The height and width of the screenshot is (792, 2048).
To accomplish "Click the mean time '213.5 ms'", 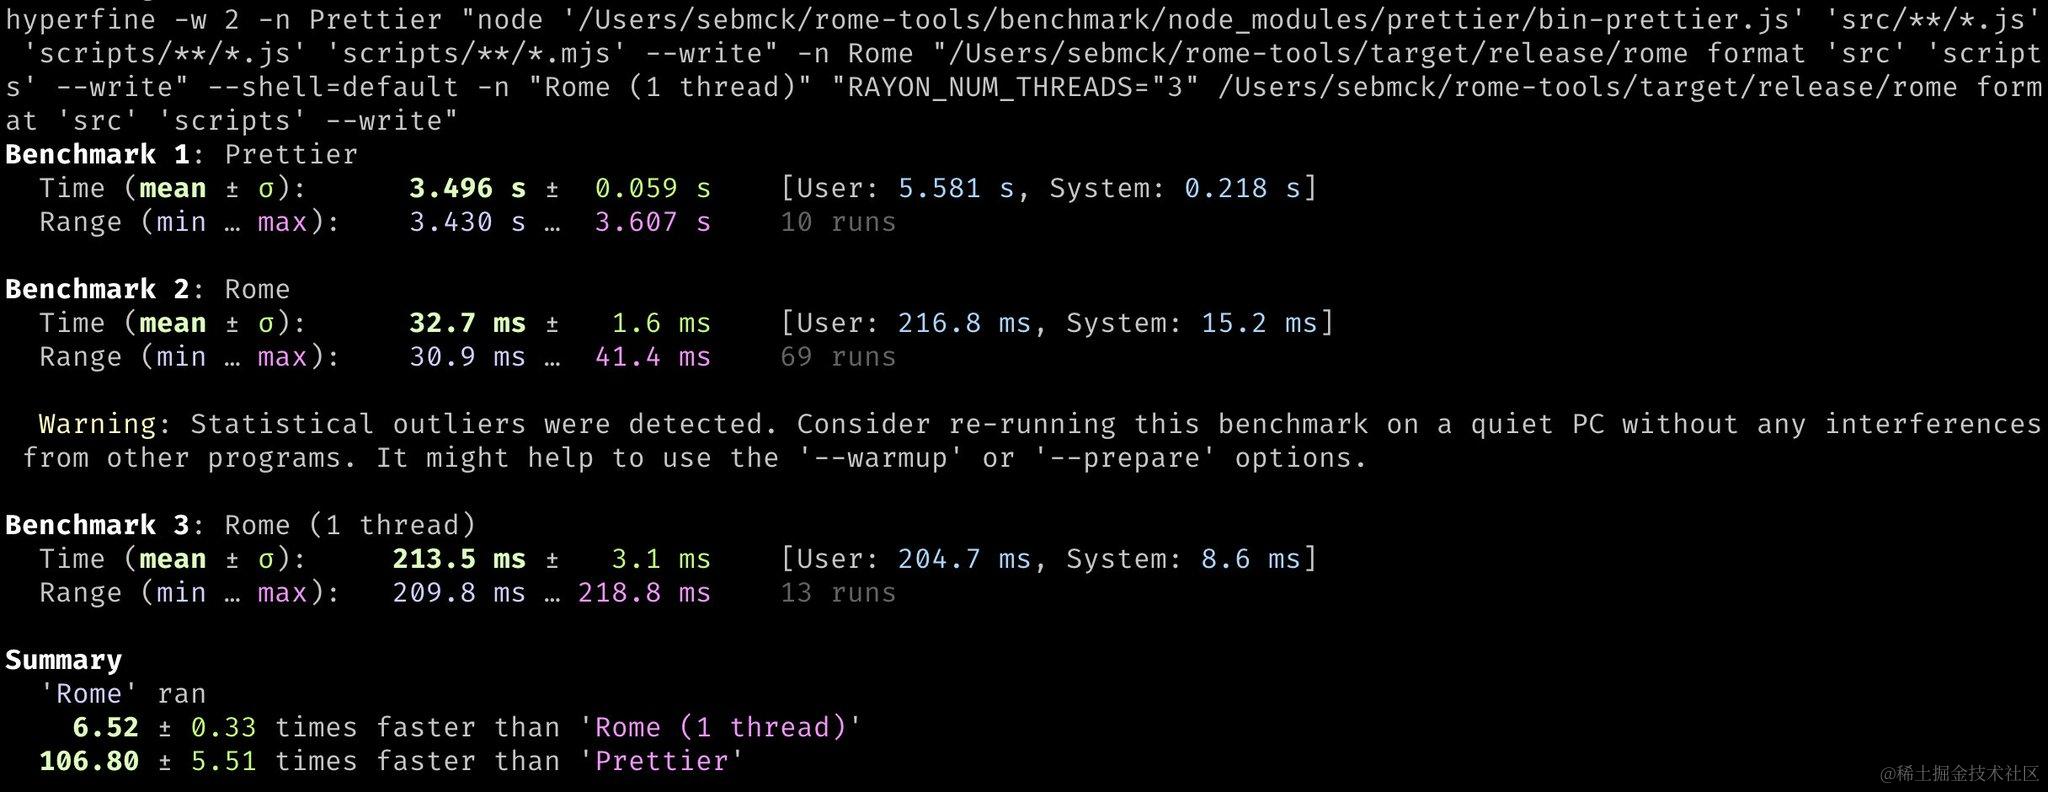I will (459, 559).
